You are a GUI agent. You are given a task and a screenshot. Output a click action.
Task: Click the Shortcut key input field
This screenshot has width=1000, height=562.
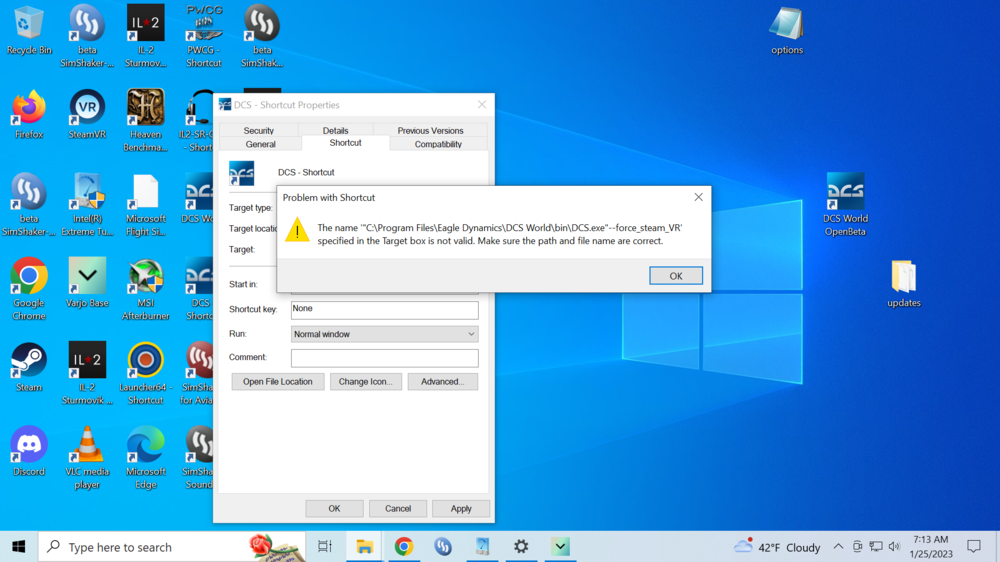385,310
